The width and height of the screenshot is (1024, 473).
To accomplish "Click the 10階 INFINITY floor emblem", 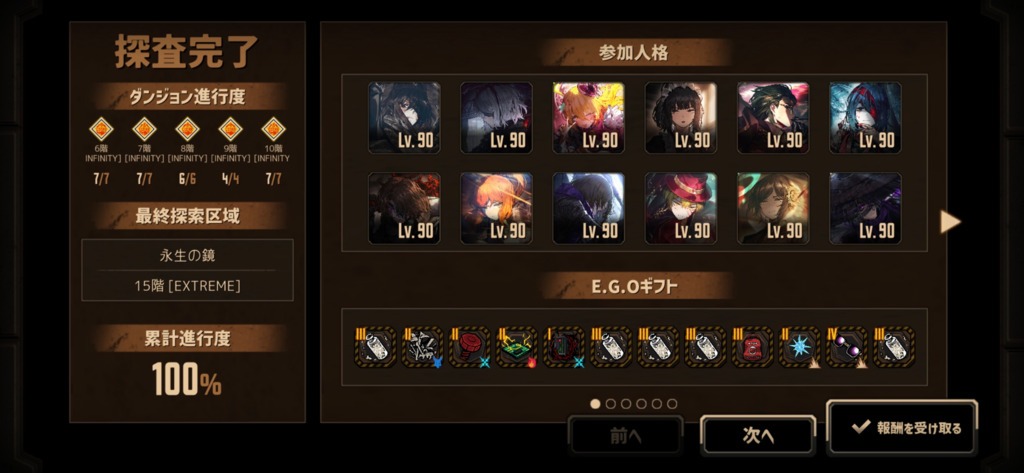I will tap(274, 129).
